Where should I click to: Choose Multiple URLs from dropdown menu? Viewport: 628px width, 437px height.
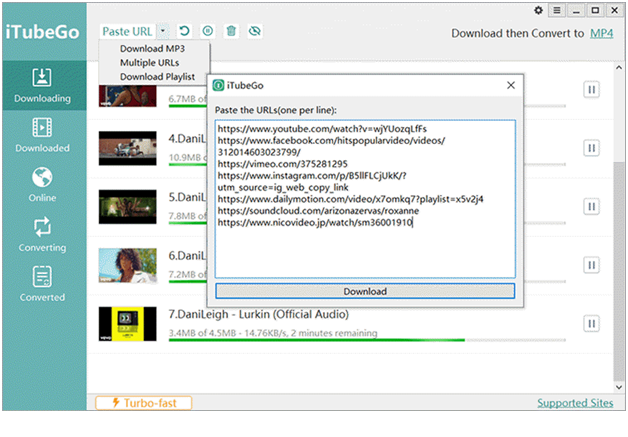pos(149,62)
